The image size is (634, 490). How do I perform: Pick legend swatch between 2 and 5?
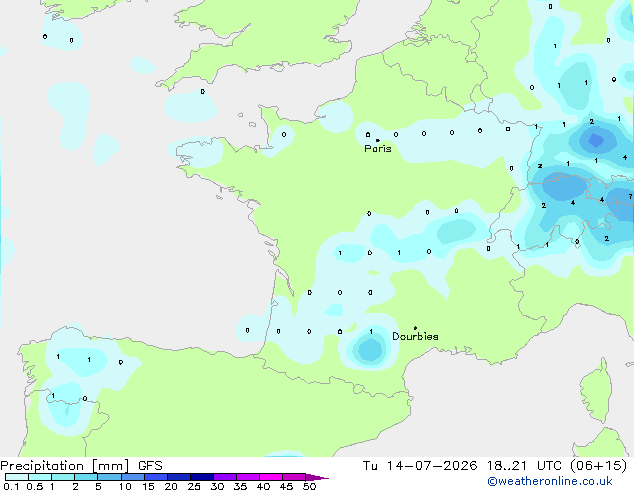click(x=86, y=477)
